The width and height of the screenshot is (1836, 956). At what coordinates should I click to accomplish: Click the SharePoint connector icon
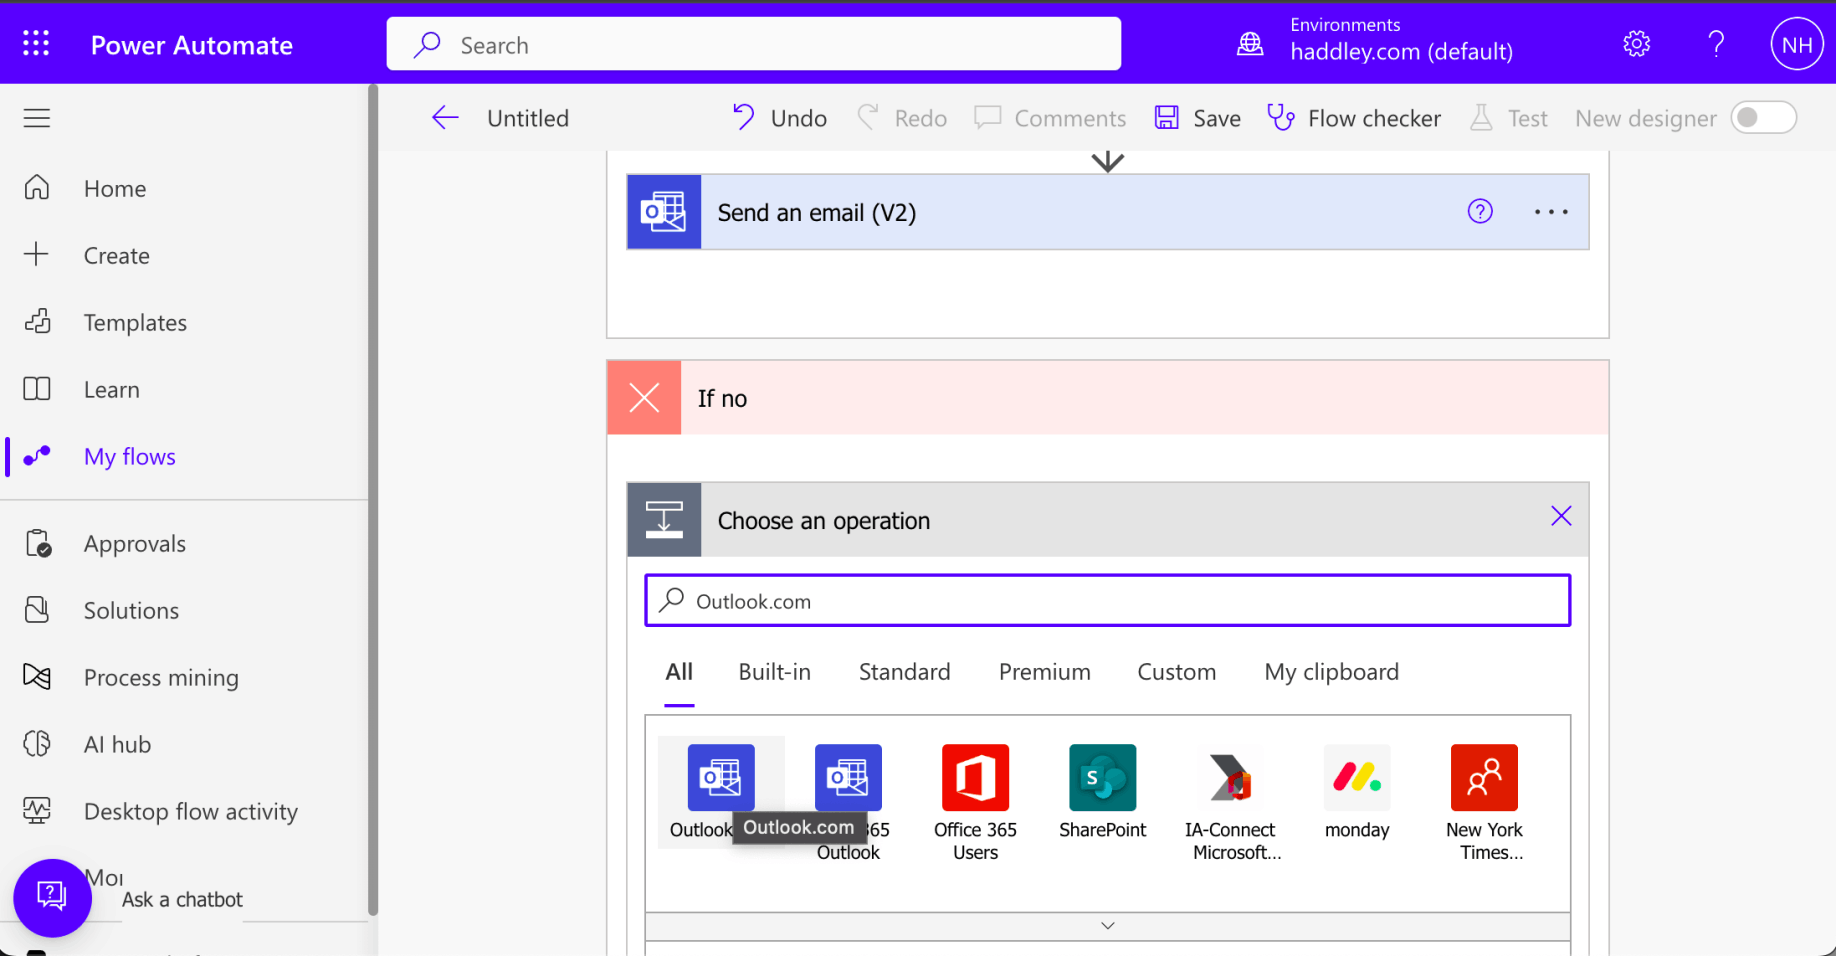click(1102, 778)
